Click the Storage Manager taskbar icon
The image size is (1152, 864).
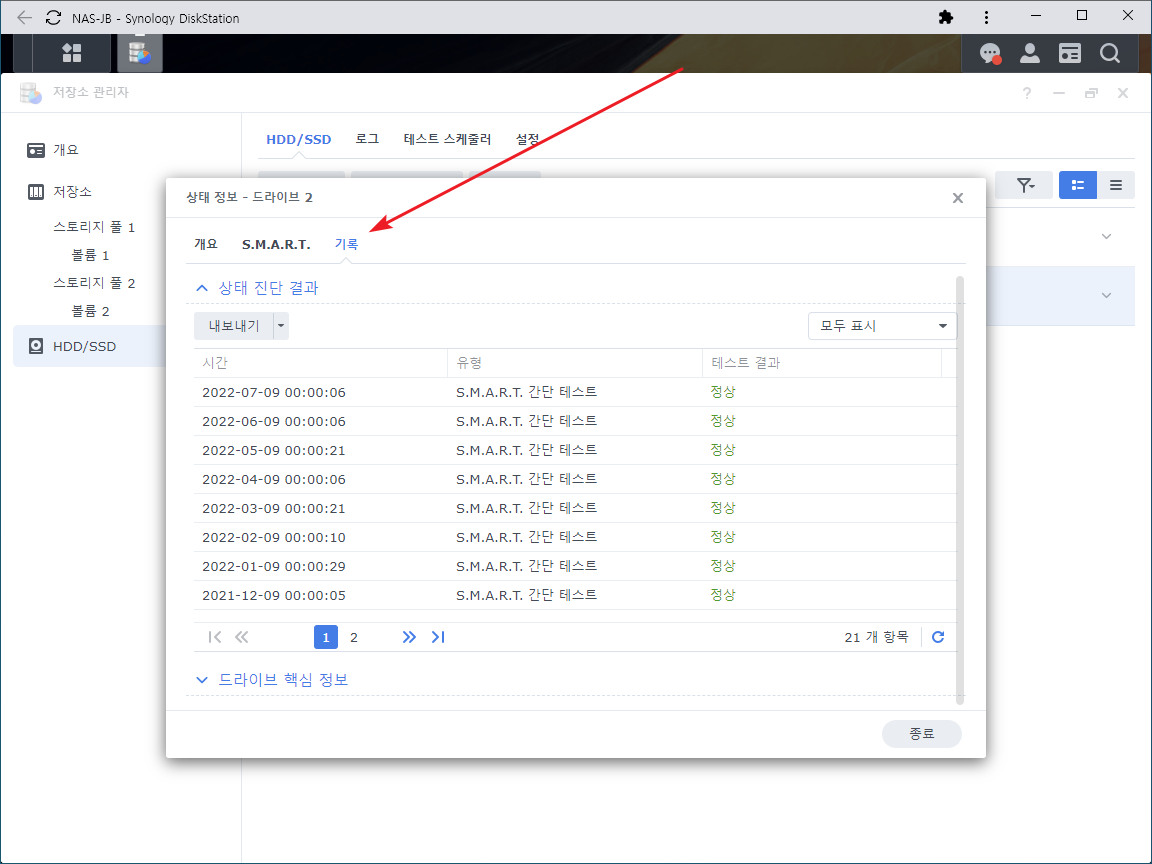tap(139, 53)
